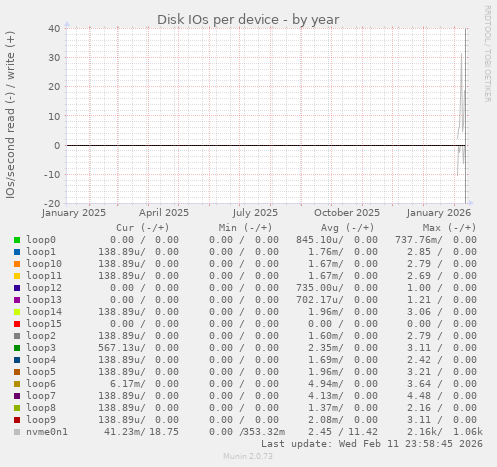Click the 'Avg (-/+)' column header
The width and height of the screenshot is (497, 467).
347,228
